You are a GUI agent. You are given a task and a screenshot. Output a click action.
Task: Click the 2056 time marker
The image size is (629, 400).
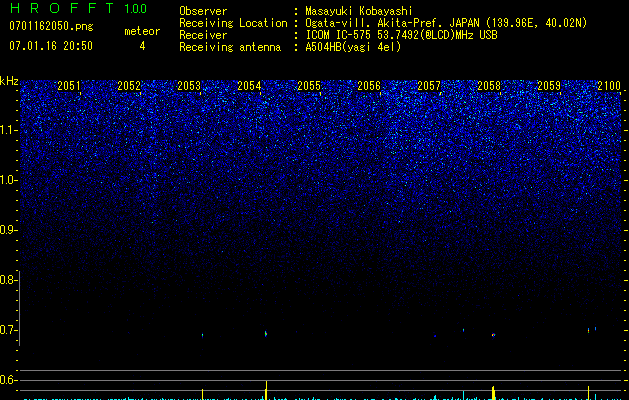369,86
